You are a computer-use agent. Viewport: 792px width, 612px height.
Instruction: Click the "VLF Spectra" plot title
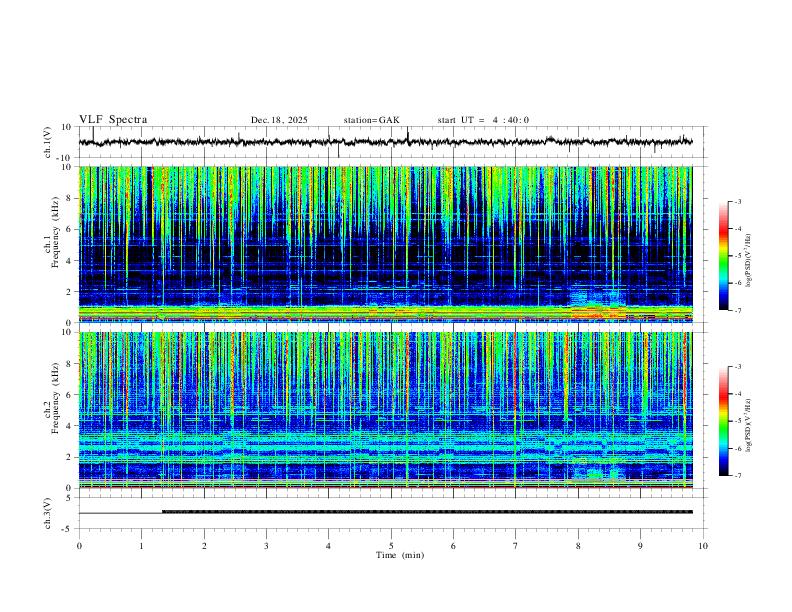113,120
